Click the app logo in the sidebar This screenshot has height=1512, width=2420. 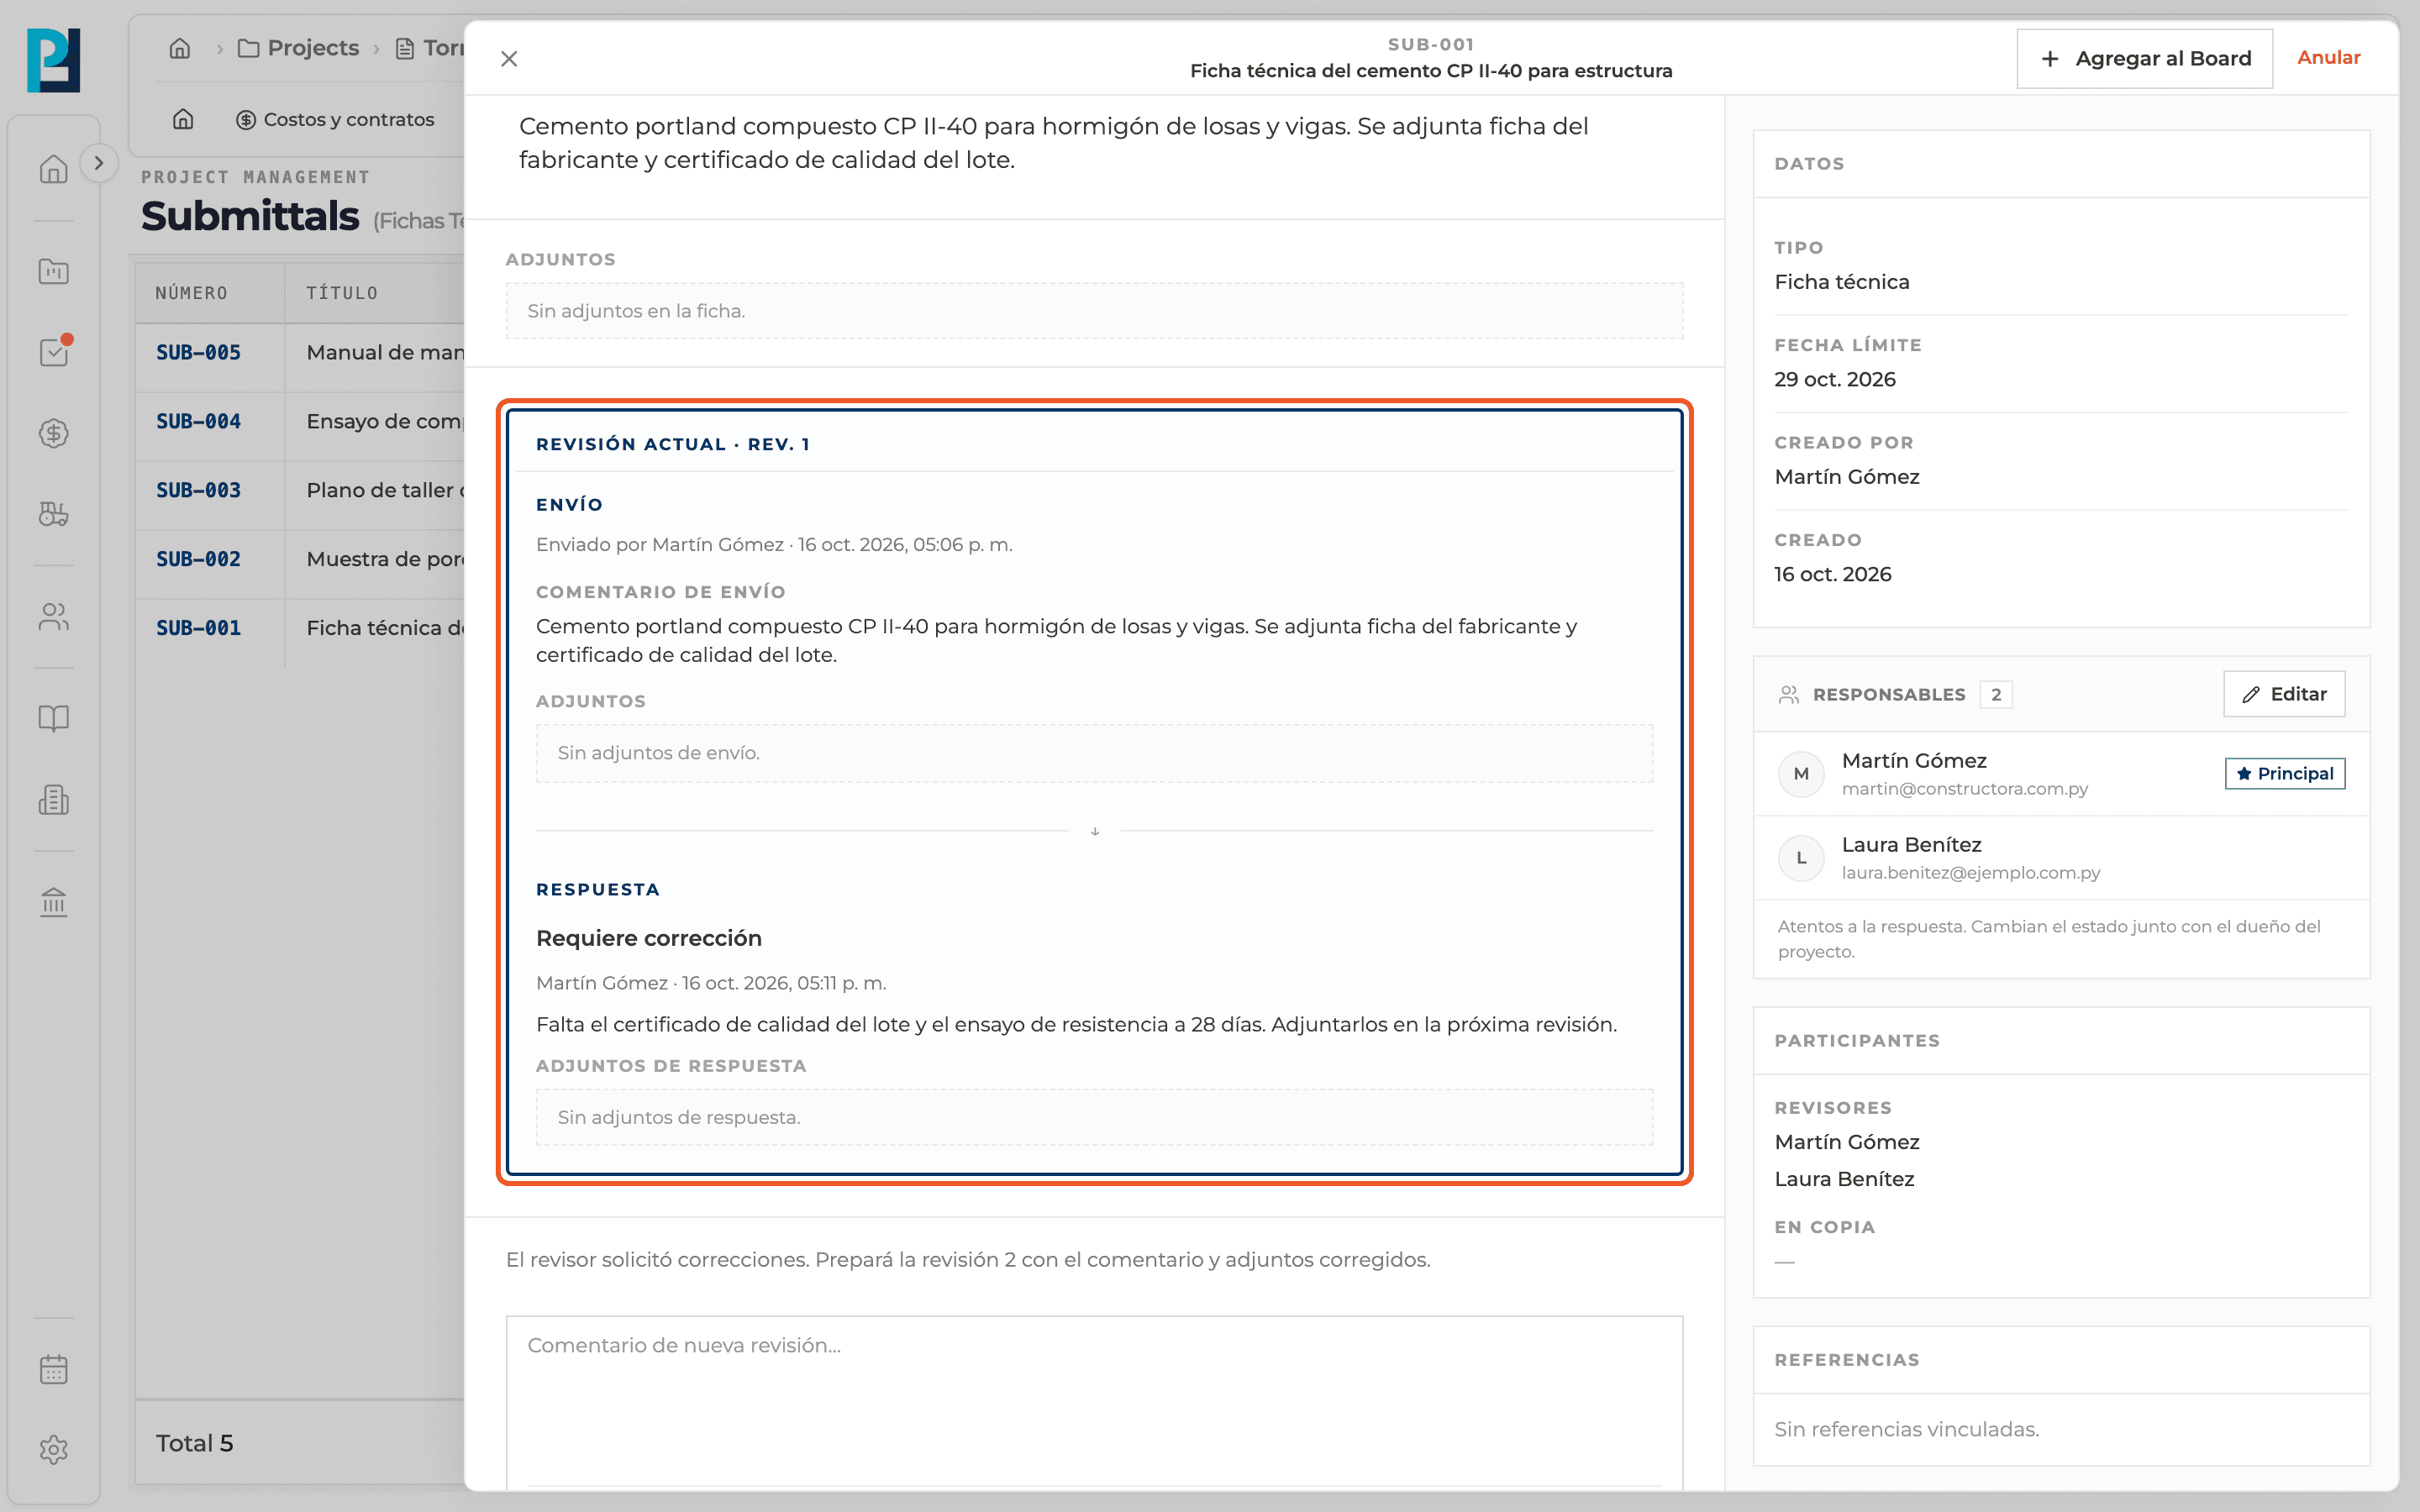(x=53, y=60)
